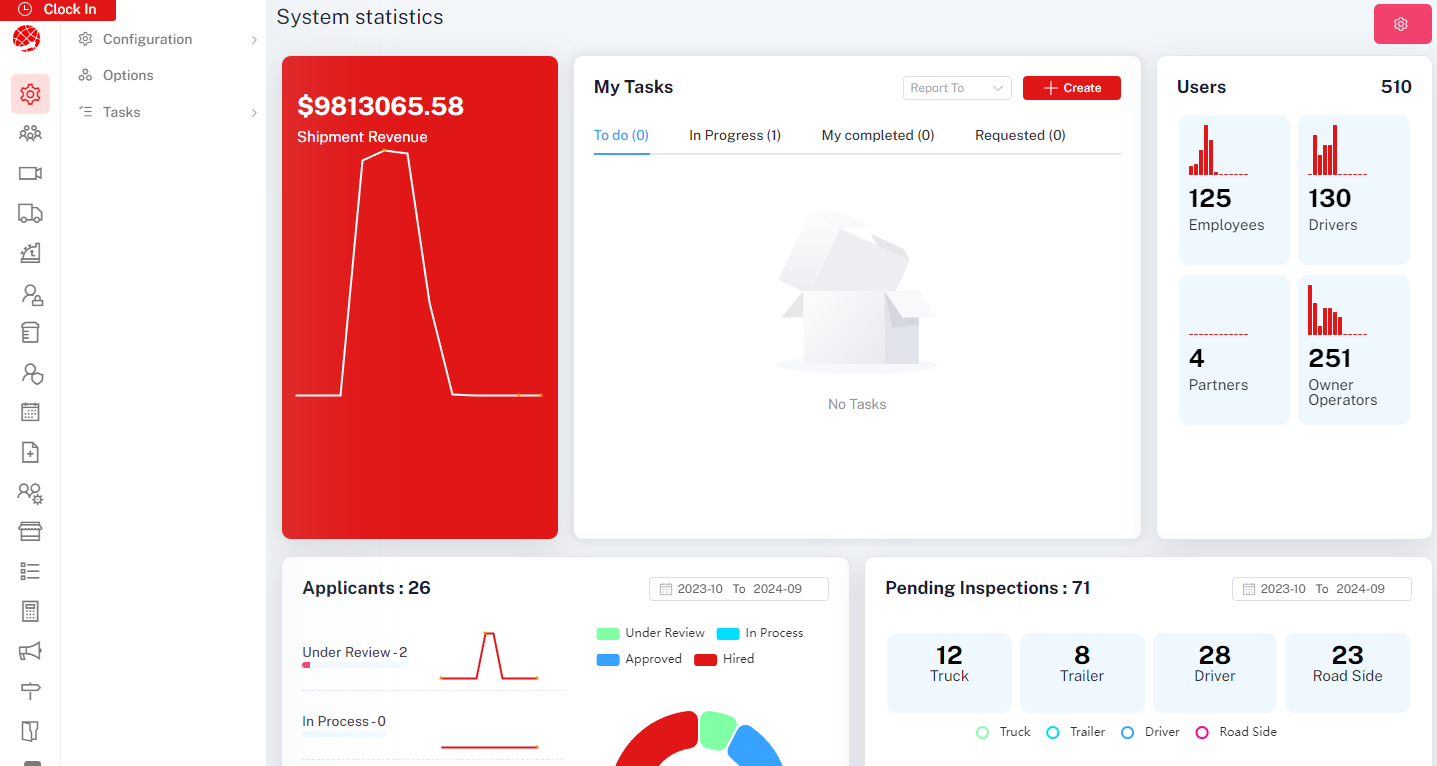This screenshot has width=1437, height=766.
Task: Click the Create task button
Action: point(1071,88)
